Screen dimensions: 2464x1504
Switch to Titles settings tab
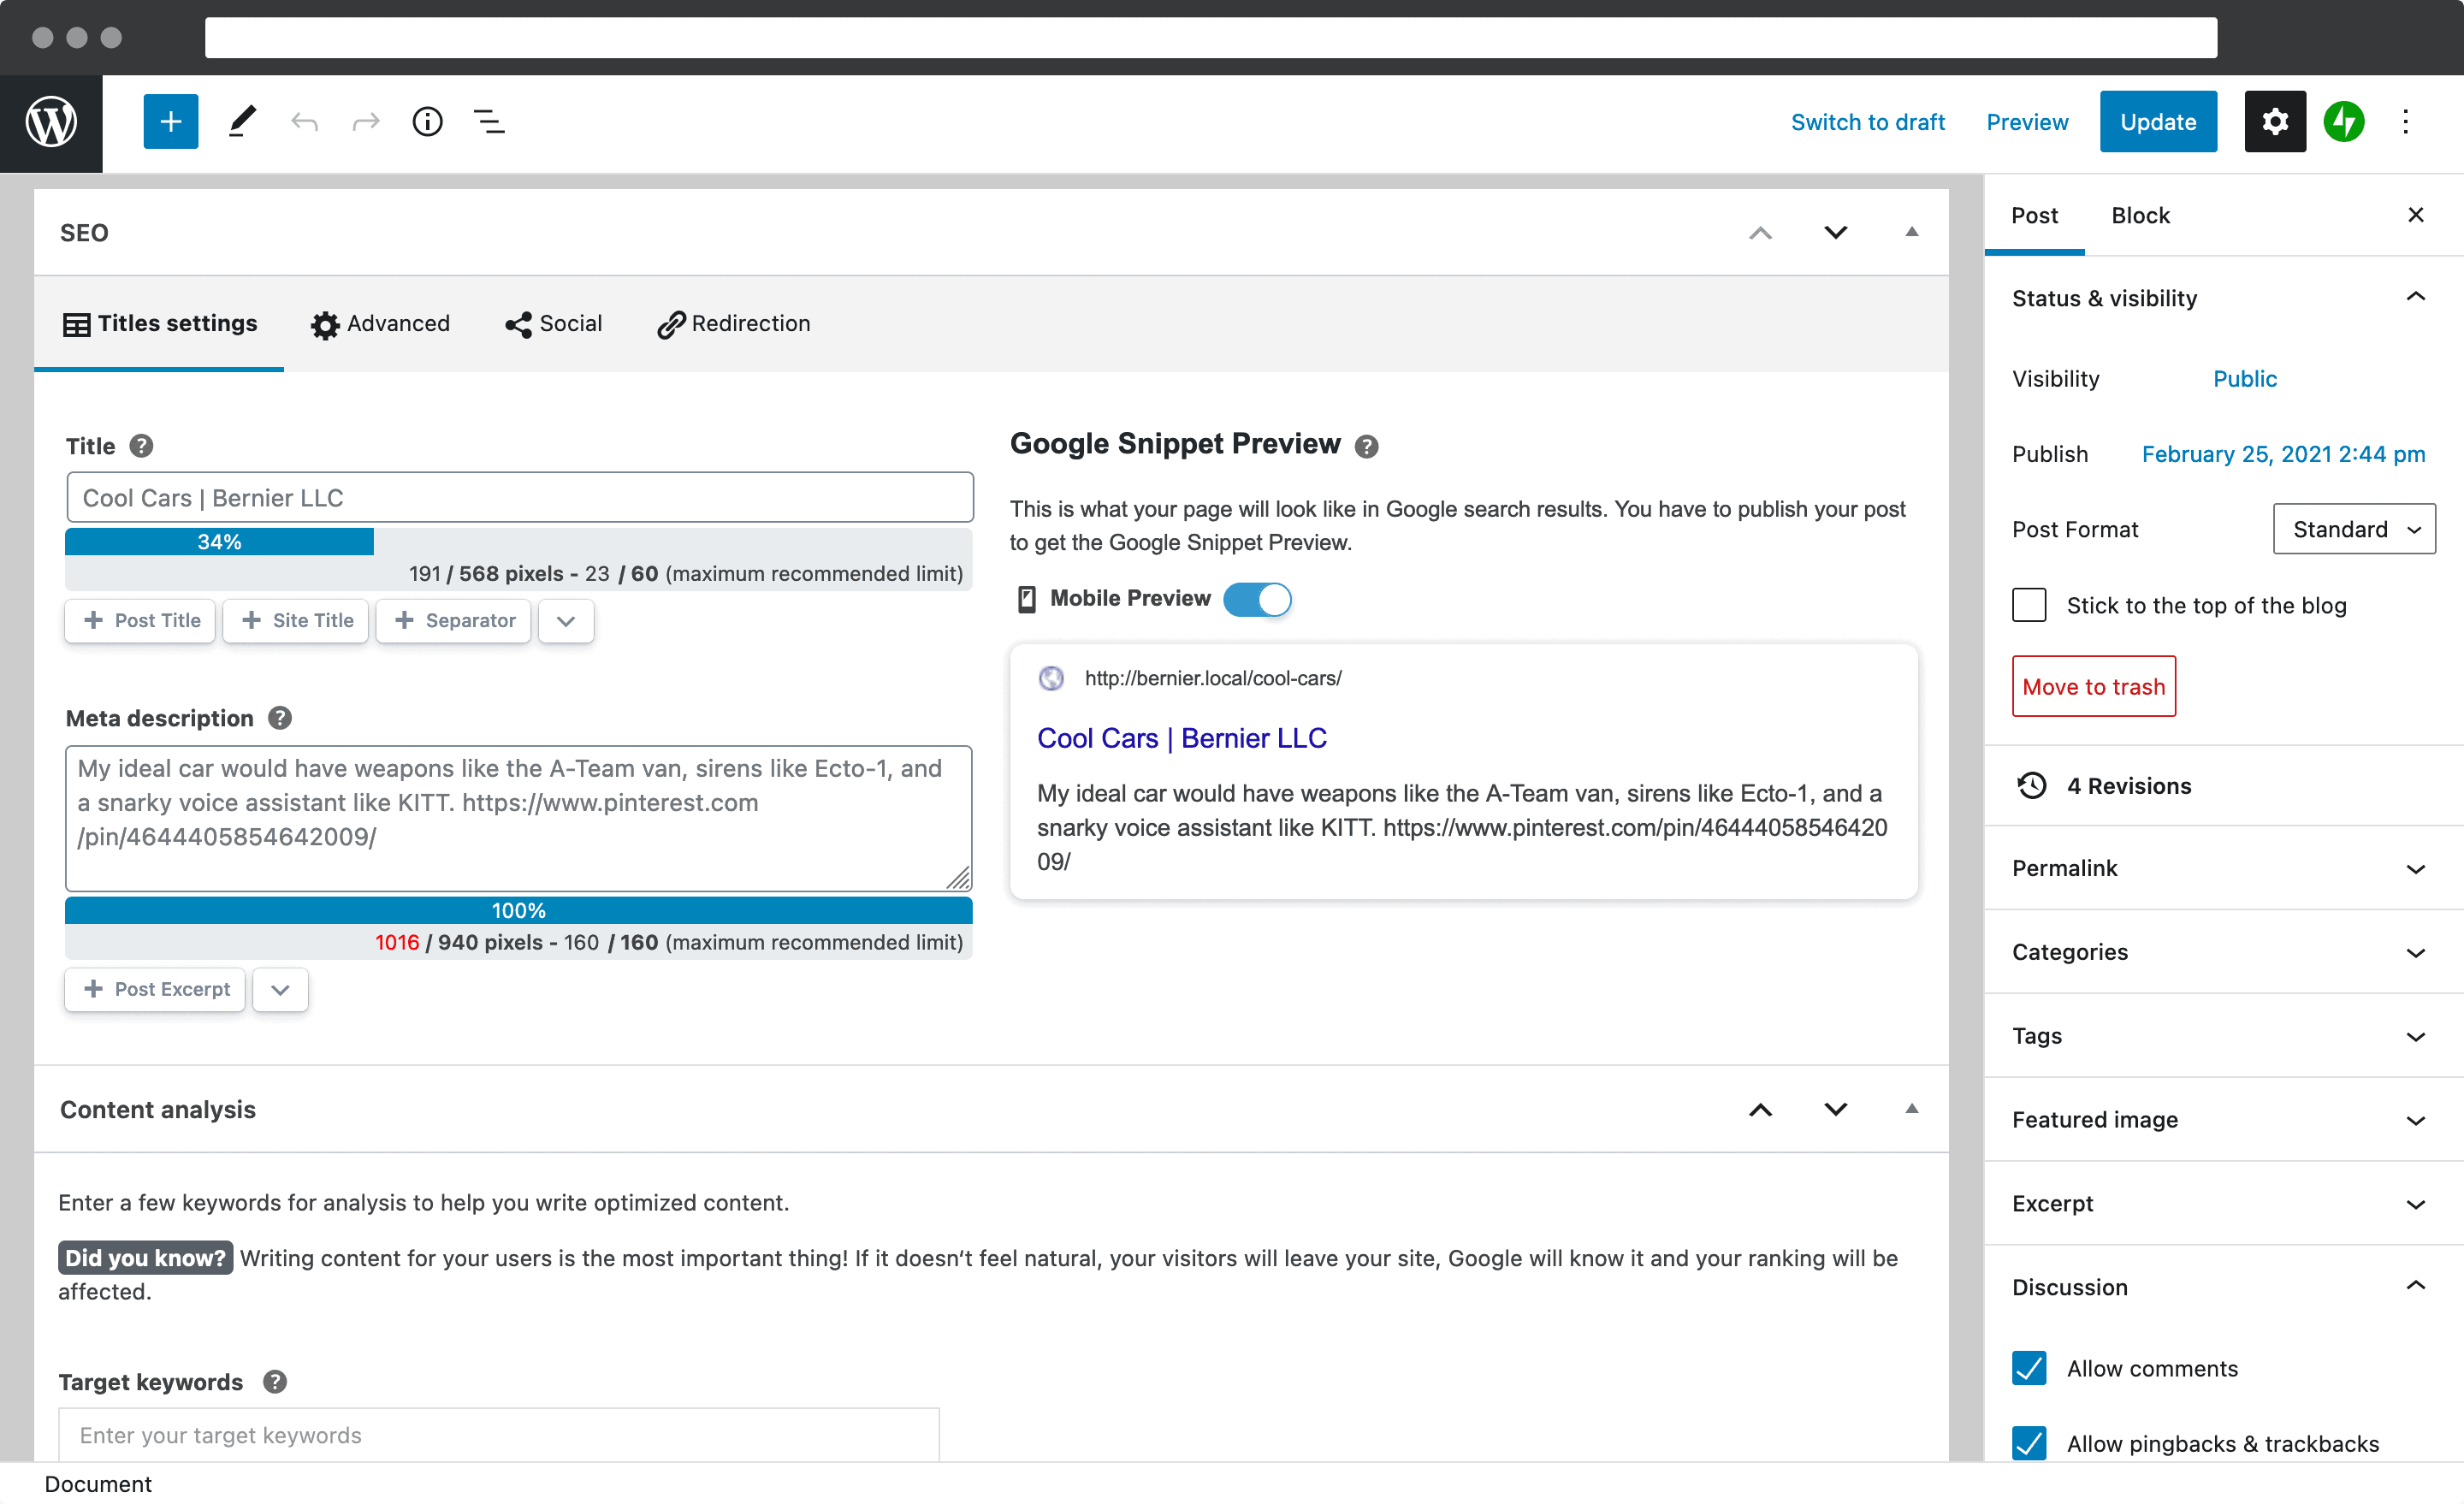(x=160, y=324)
